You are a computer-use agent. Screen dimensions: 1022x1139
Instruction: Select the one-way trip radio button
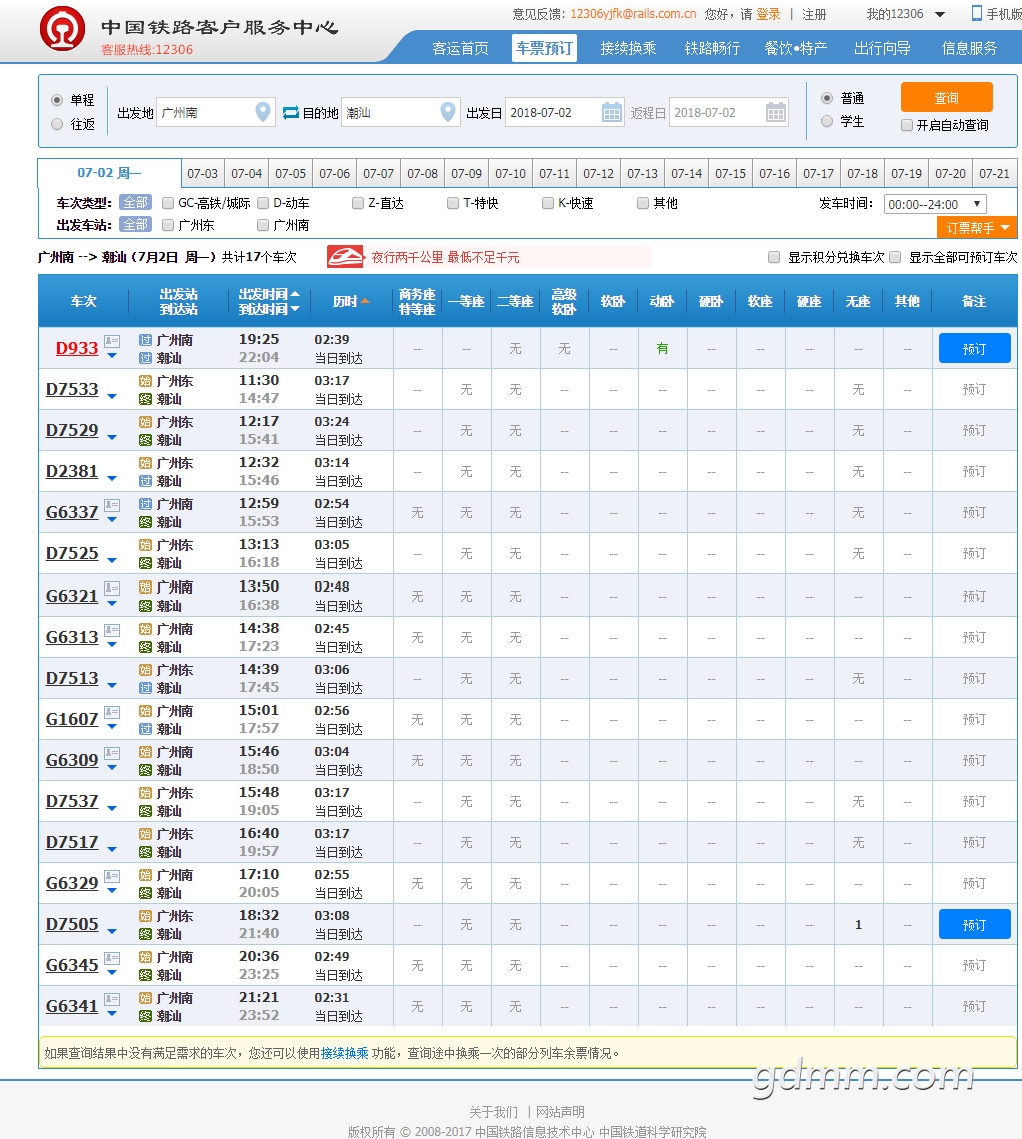[x=57, y=100]
